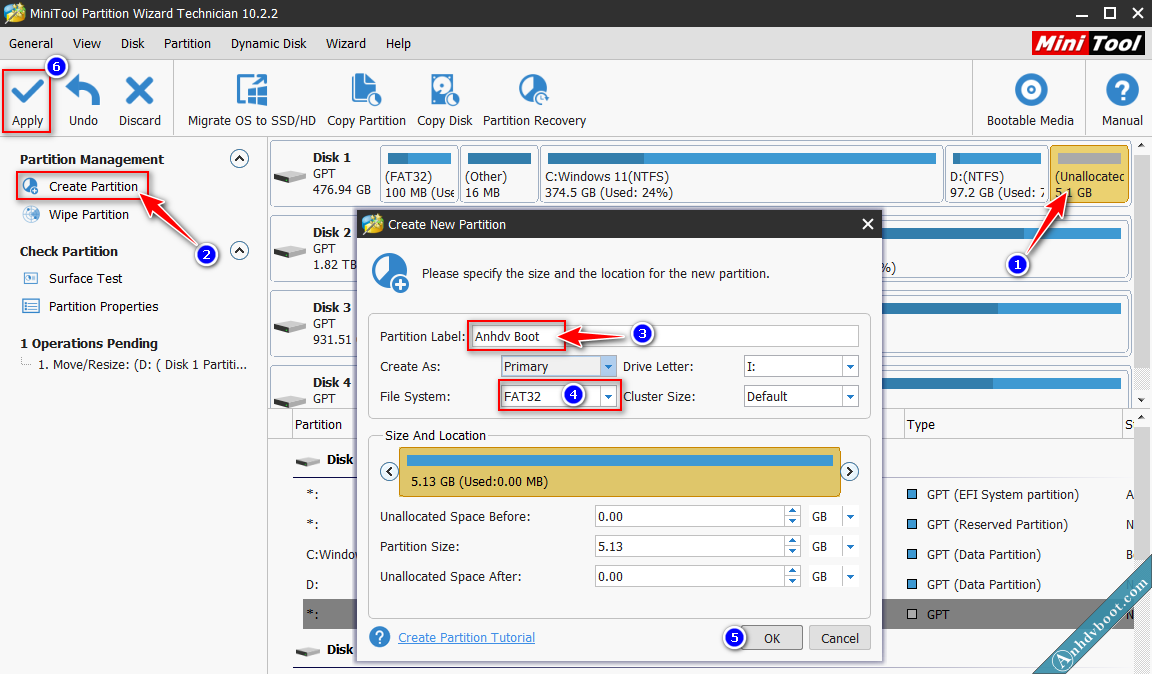The height and width of the screenshot is (674, 1152).
Task: Select Disk 1 drive icon
Action: point(289,176)
